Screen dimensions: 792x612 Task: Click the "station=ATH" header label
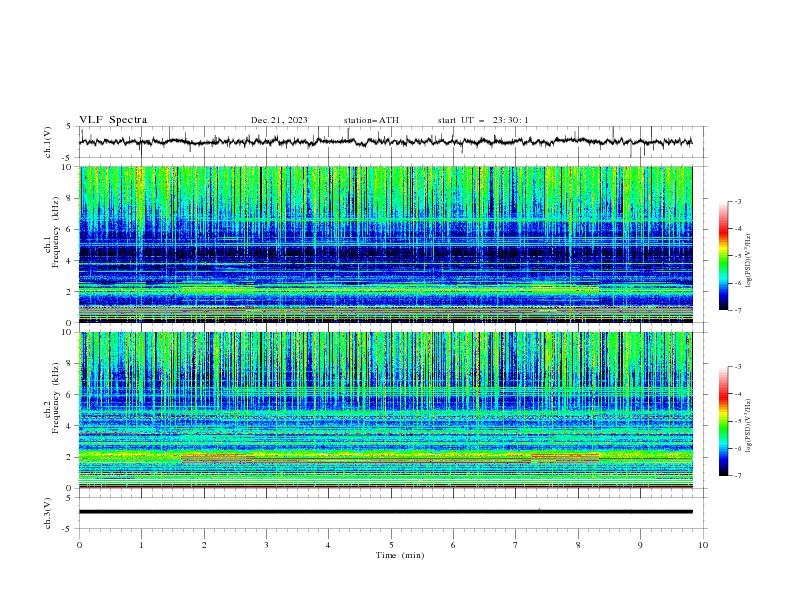371,120
